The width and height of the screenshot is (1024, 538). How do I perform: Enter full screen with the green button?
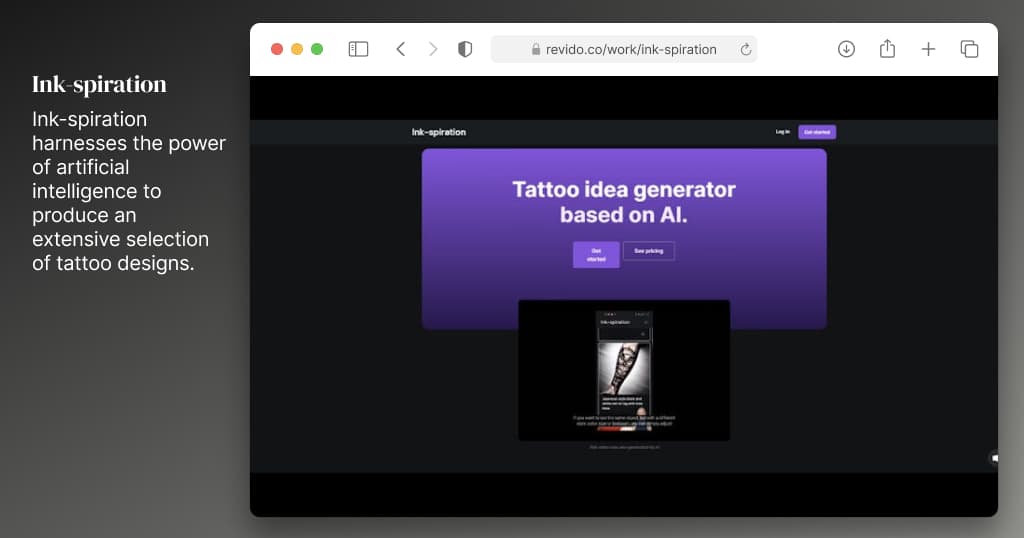(317, 49)
